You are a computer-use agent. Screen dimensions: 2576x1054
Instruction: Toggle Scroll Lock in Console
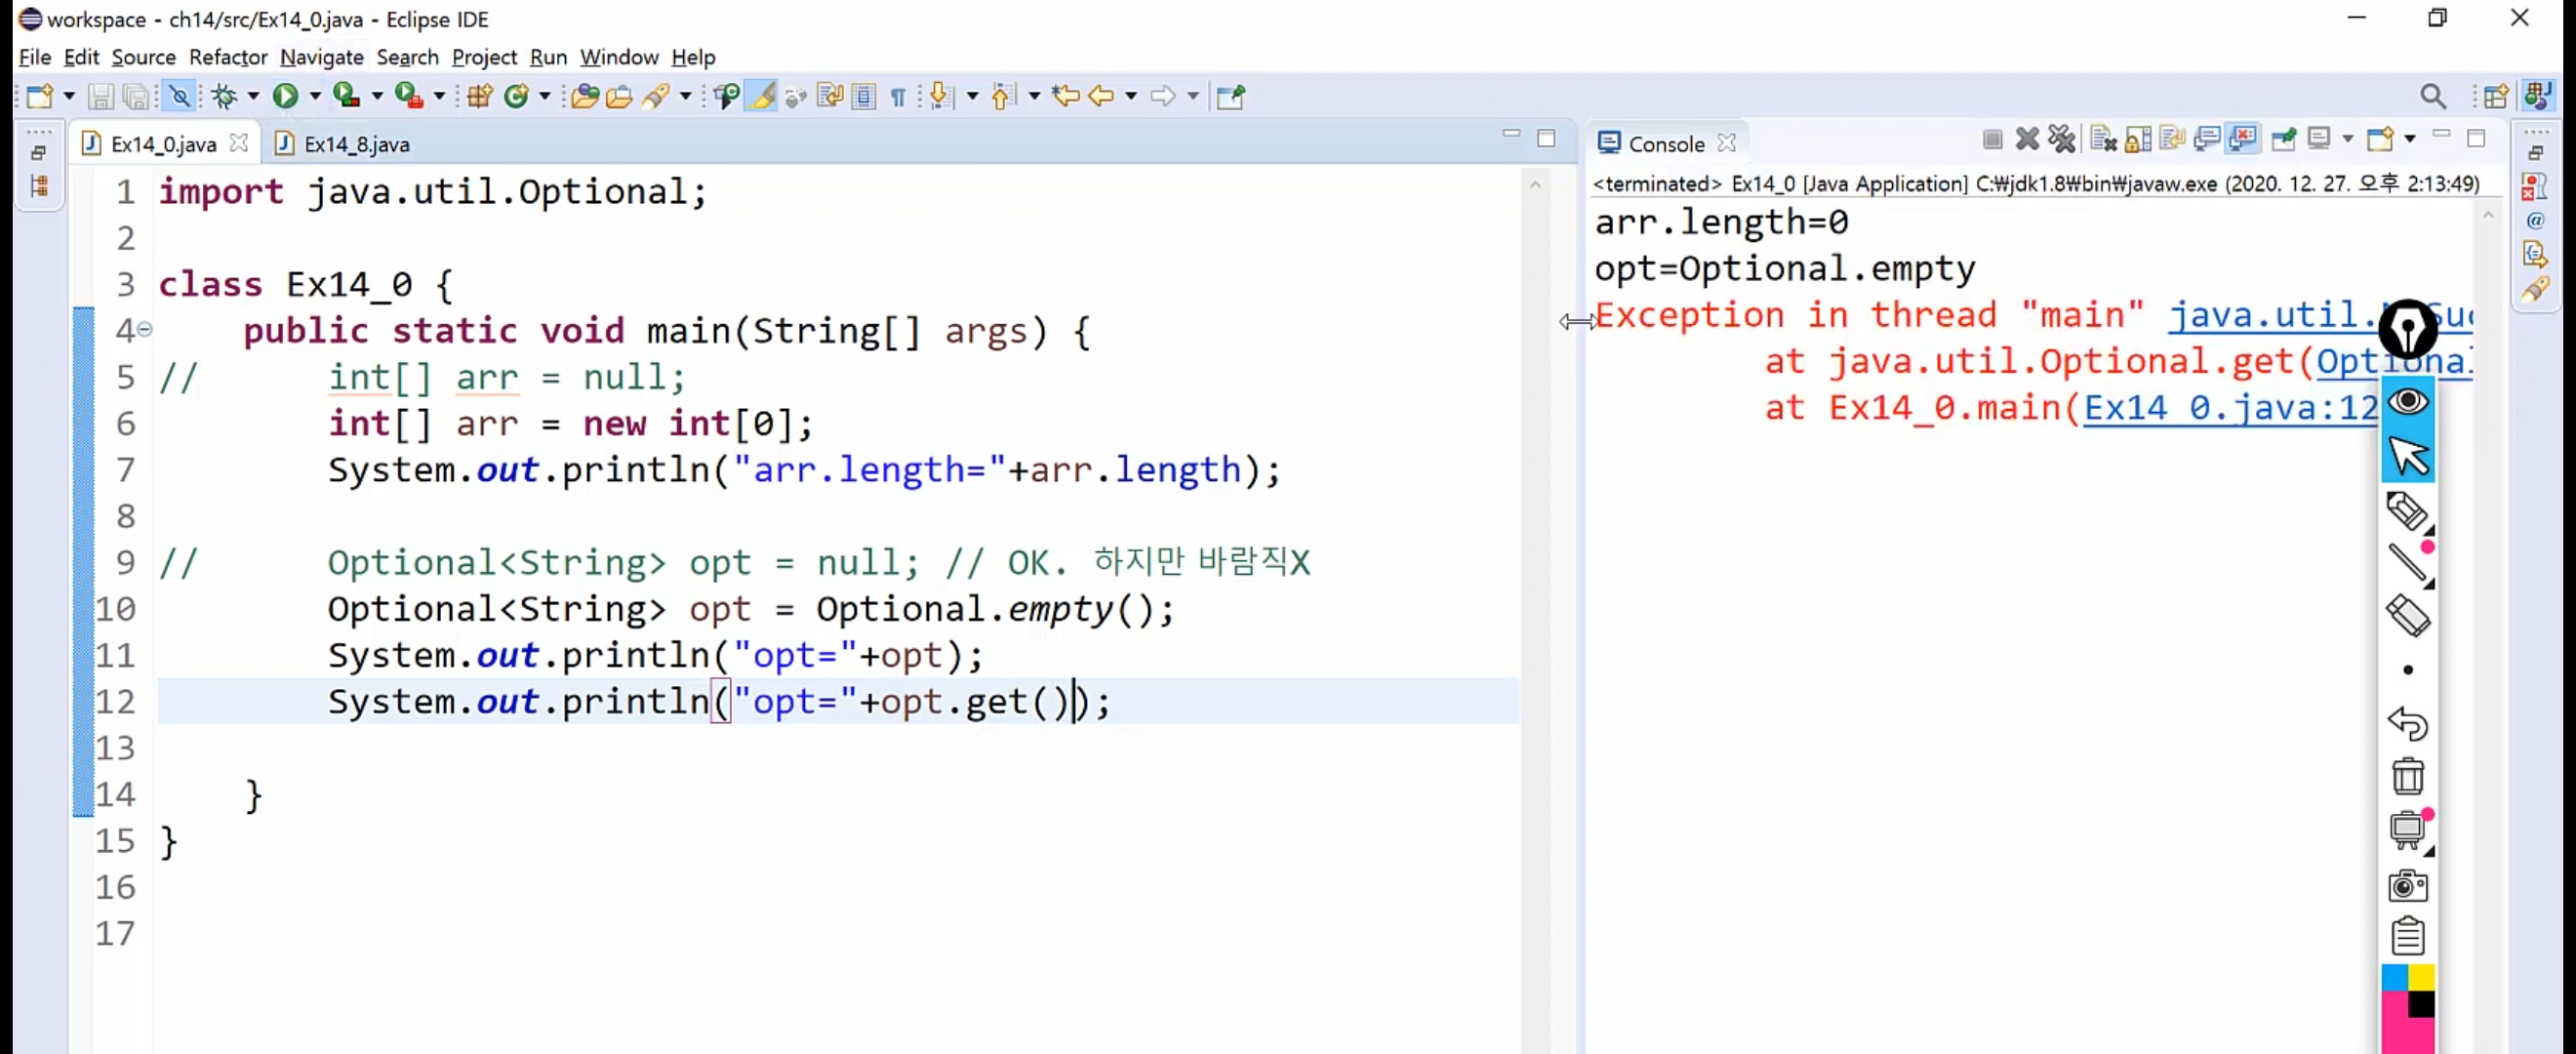point(2138,139)
